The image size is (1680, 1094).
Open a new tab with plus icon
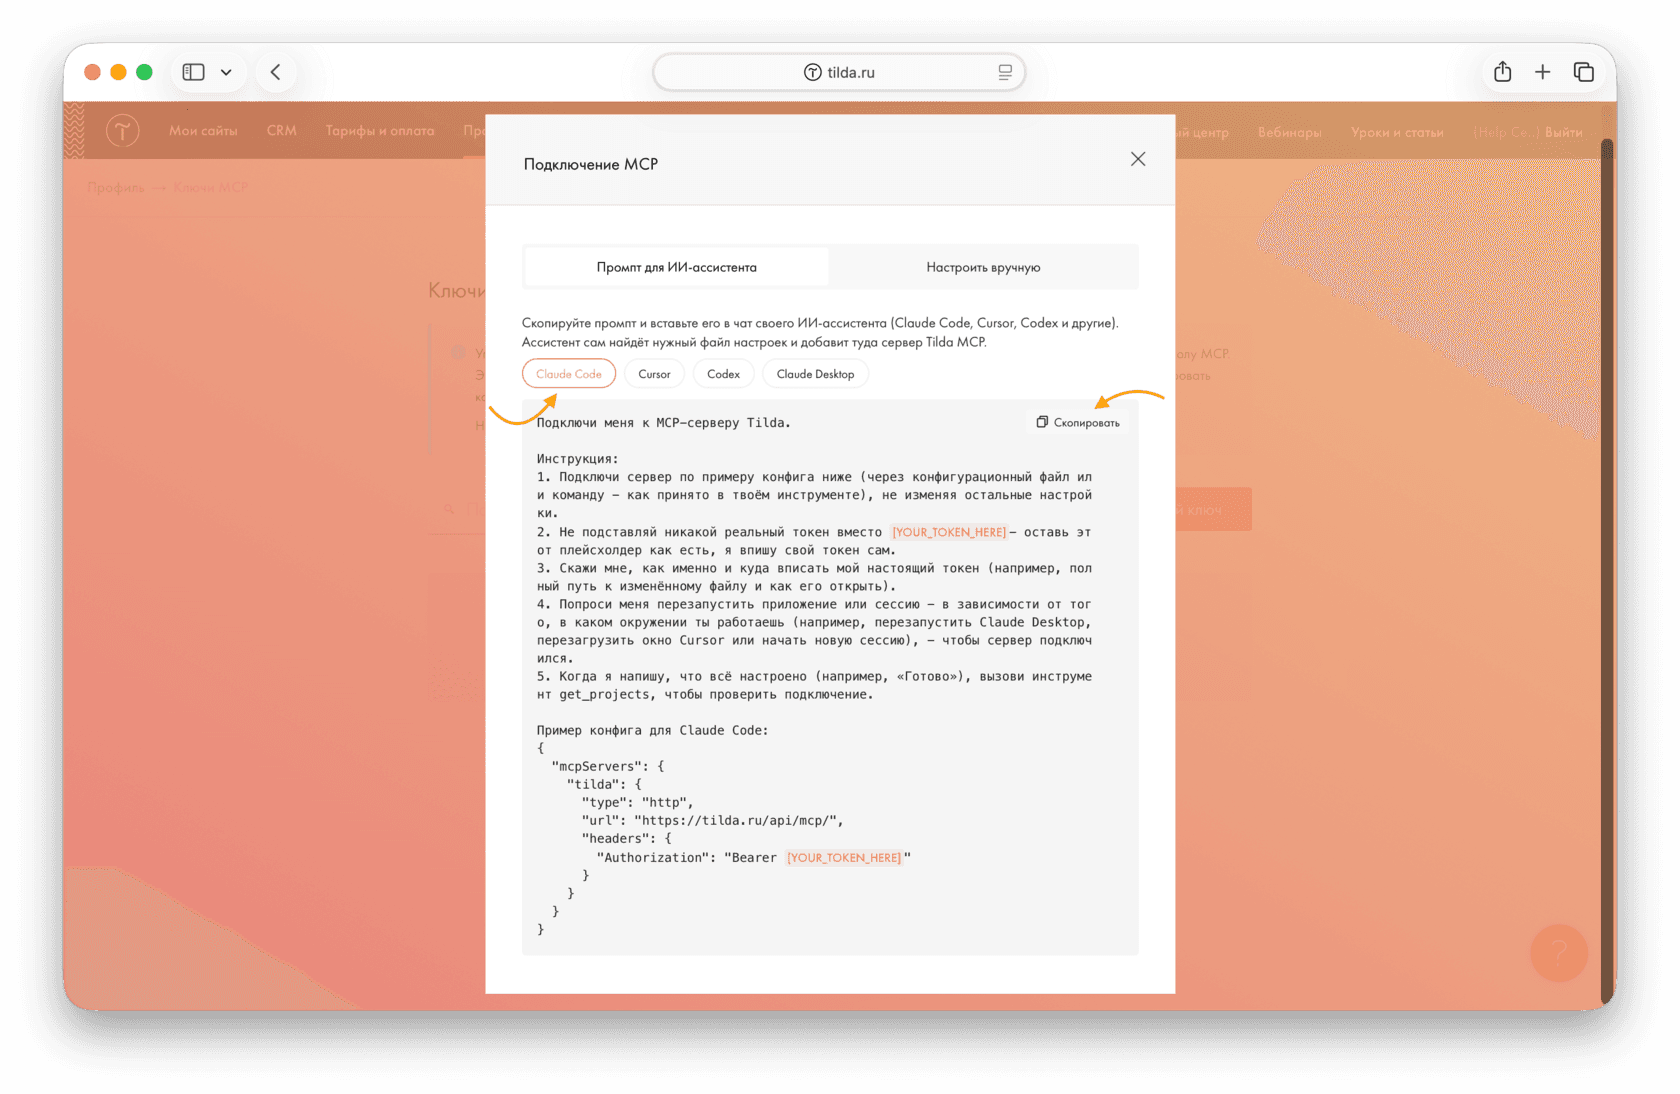click(x=1542, y=72)
